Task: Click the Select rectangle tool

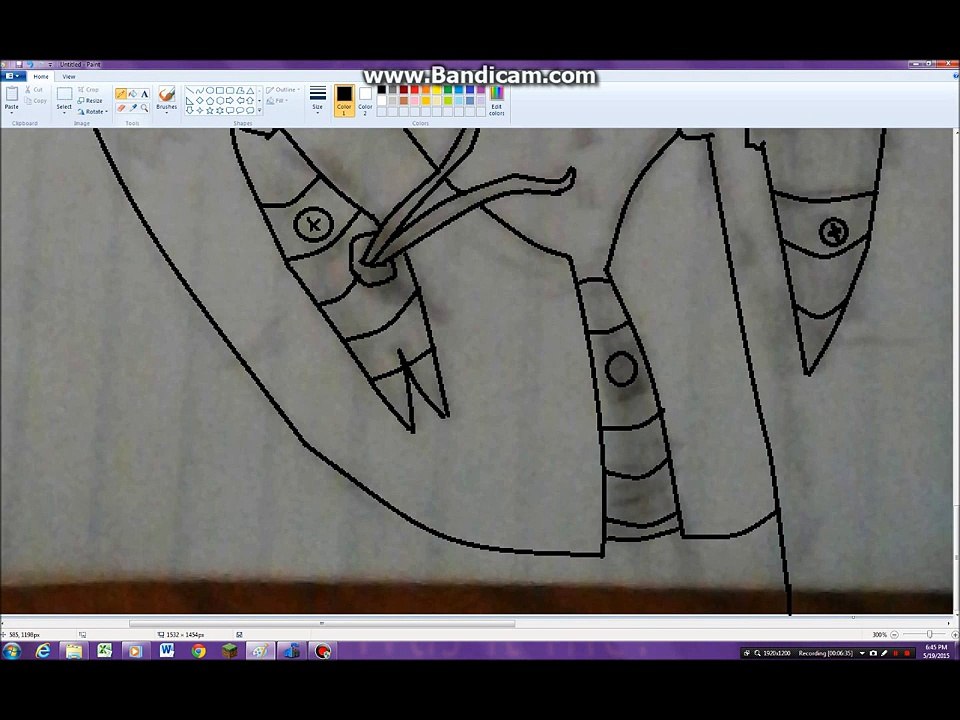Action: click(64, 94)
